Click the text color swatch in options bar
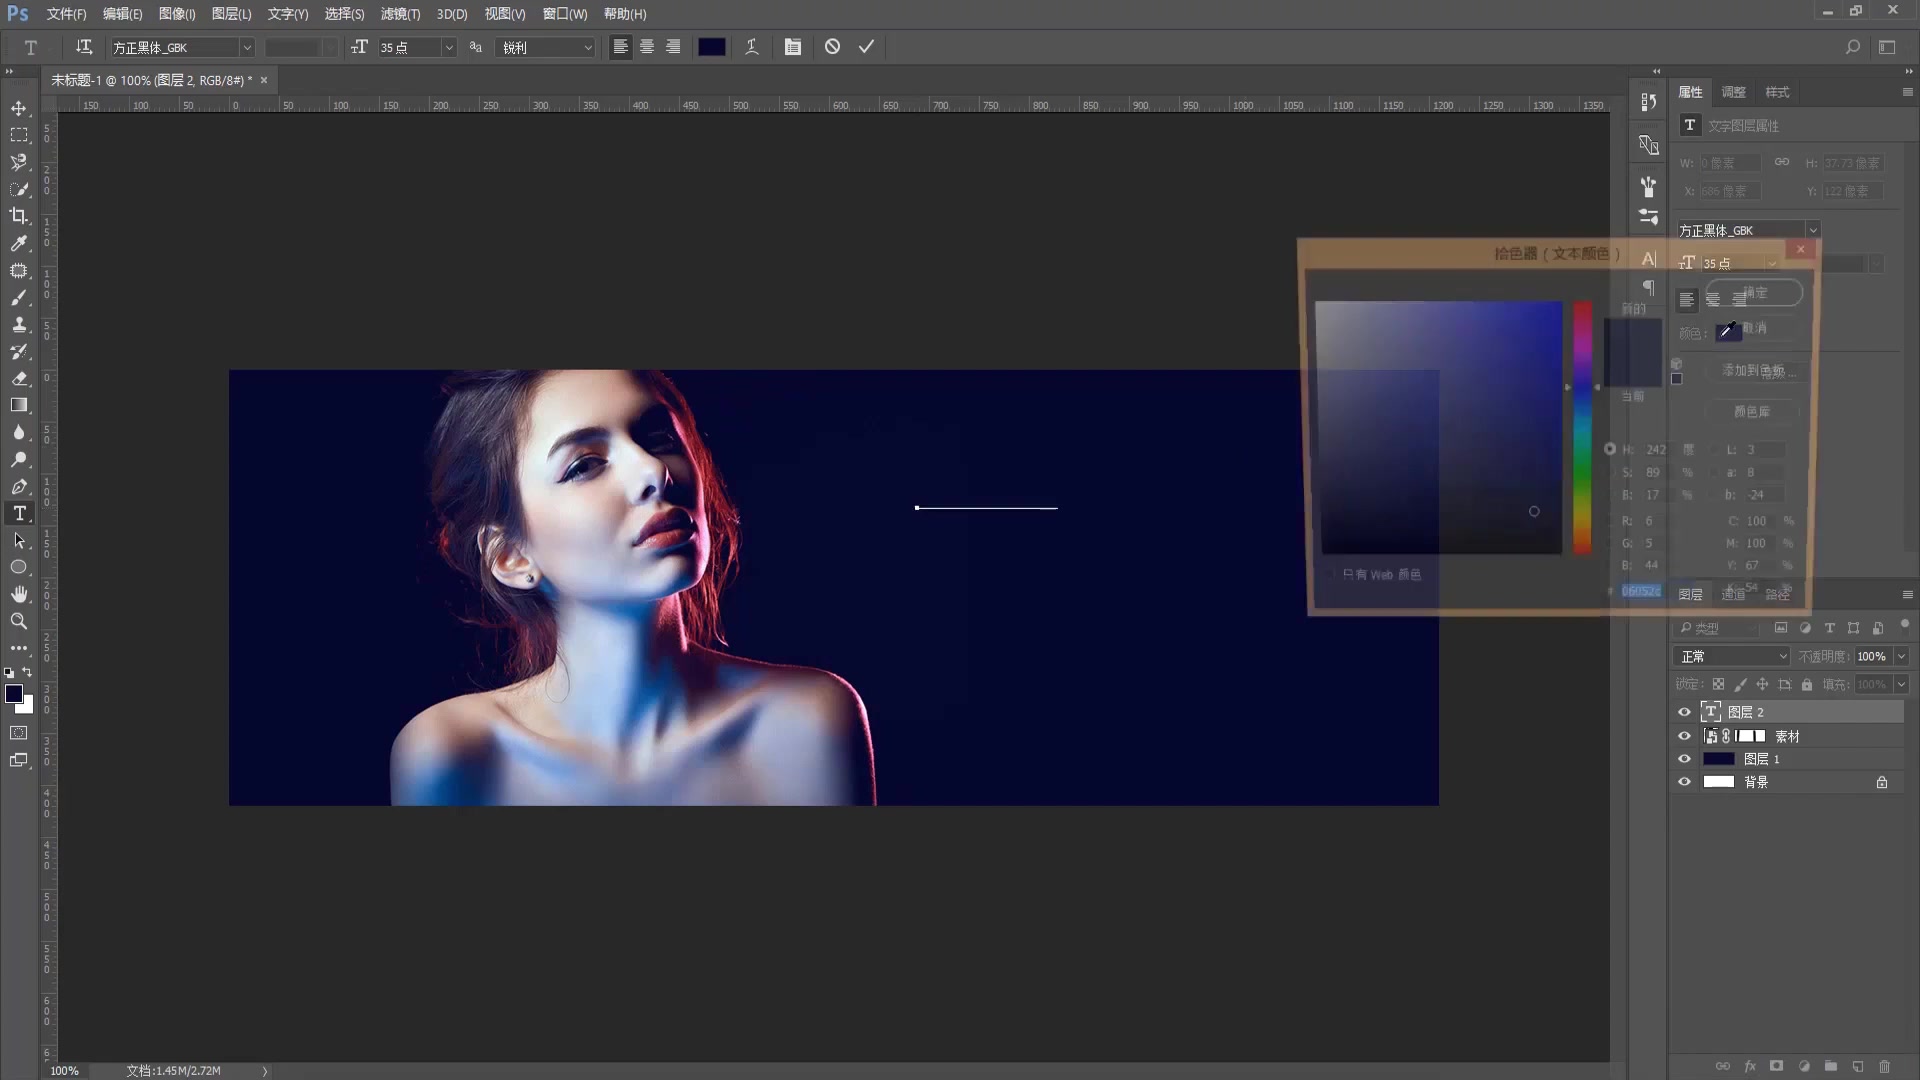Viewport: 1920px width, 1080px height. click(712, 47)
